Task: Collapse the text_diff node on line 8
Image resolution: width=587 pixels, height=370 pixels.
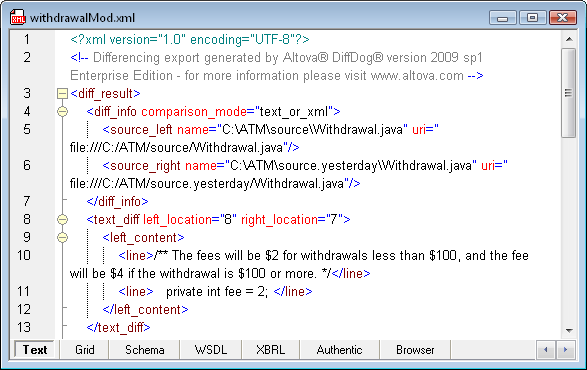Action: click(x=63, y=219)
